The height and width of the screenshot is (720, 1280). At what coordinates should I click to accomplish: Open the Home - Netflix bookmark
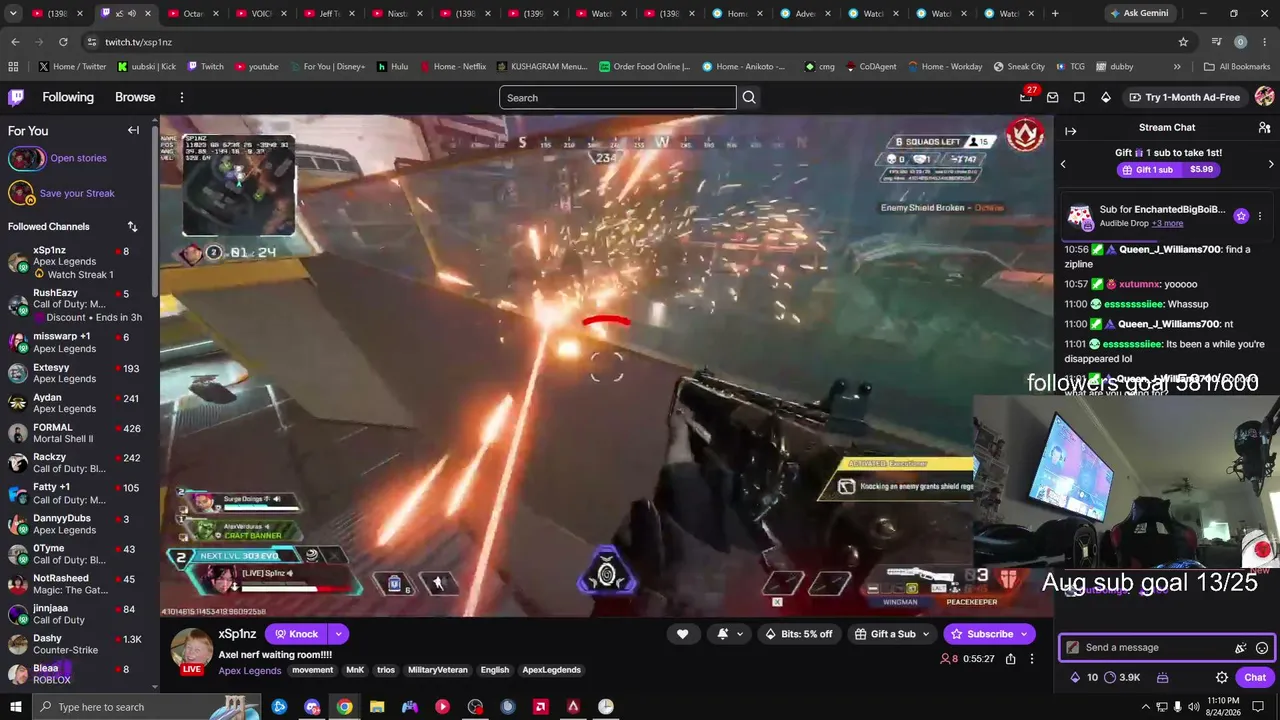tap(452, 67)
